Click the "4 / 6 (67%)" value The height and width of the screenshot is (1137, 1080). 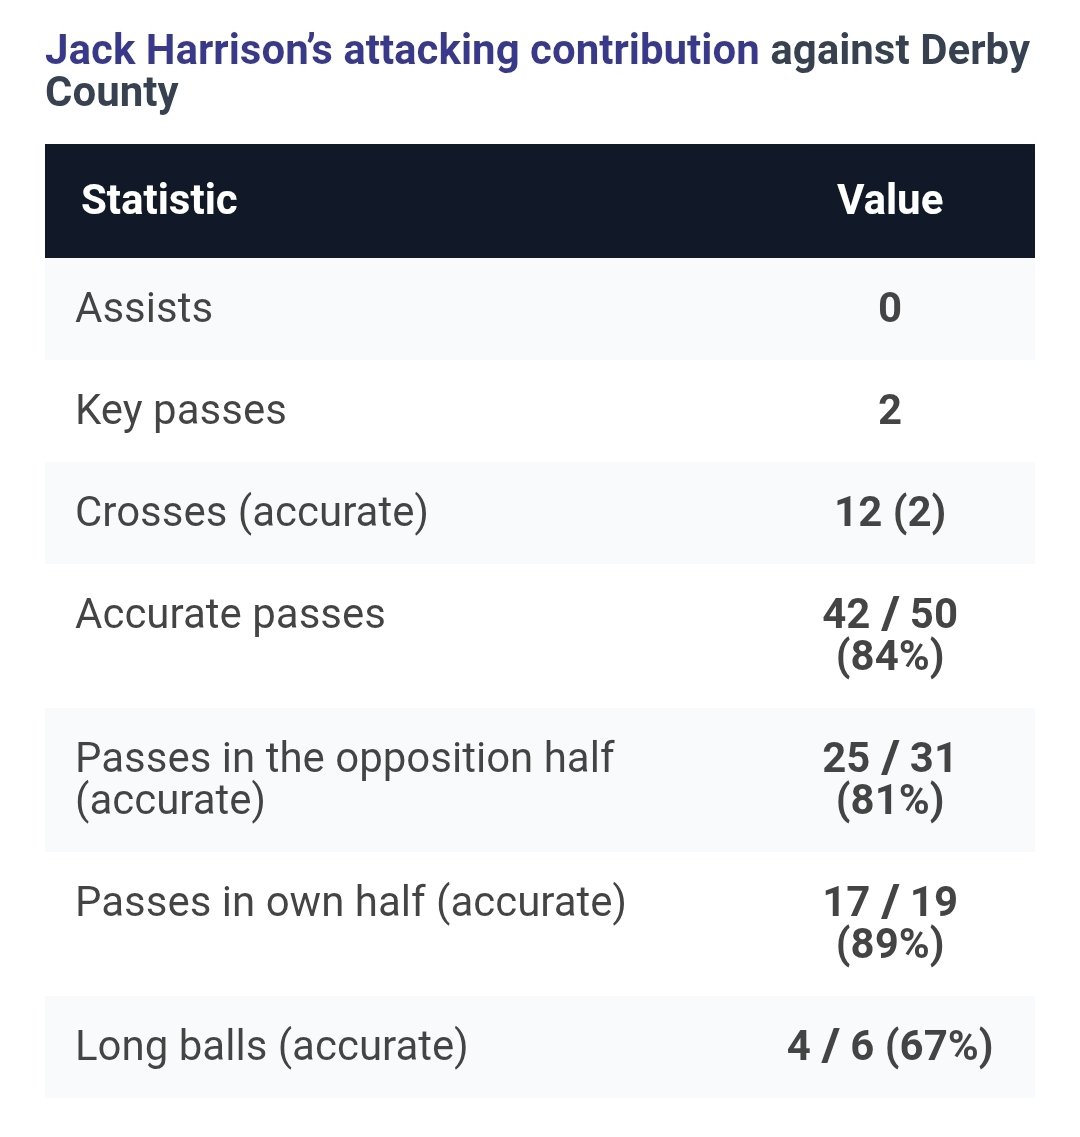pyautogui.click(x=890, y=1046)
